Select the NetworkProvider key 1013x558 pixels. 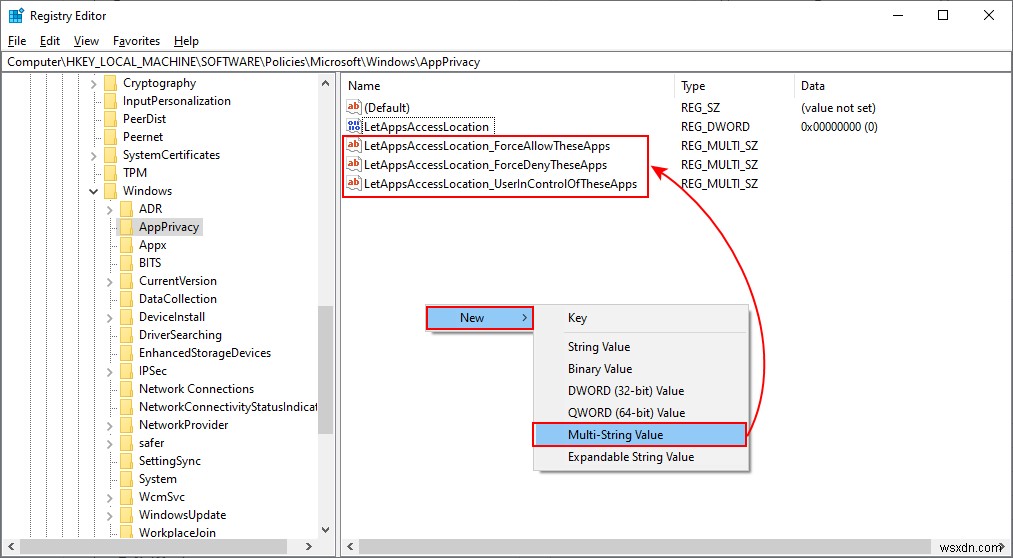tap(183, 425)
